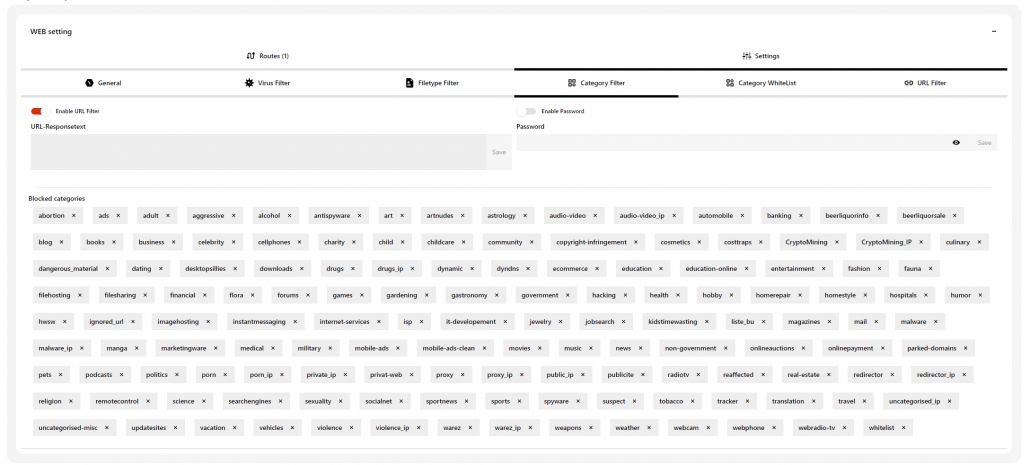Show password with the eye icon
1030x465 pixels.
(x=956, y=143)
